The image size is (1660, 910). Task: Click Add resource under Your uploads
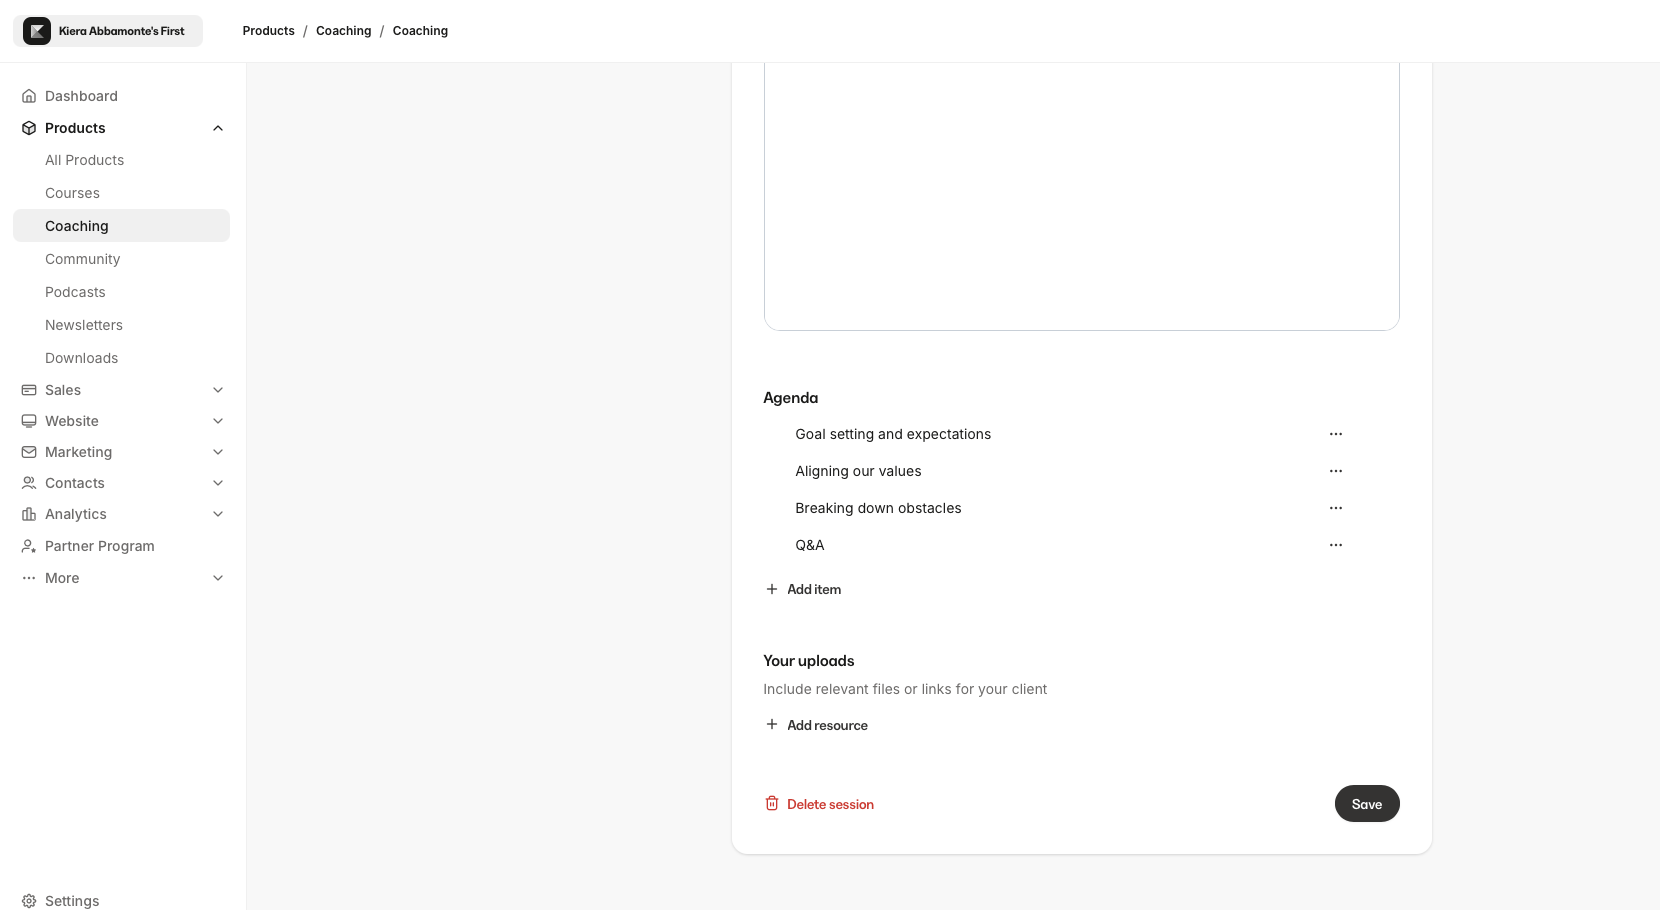(827, 724)
